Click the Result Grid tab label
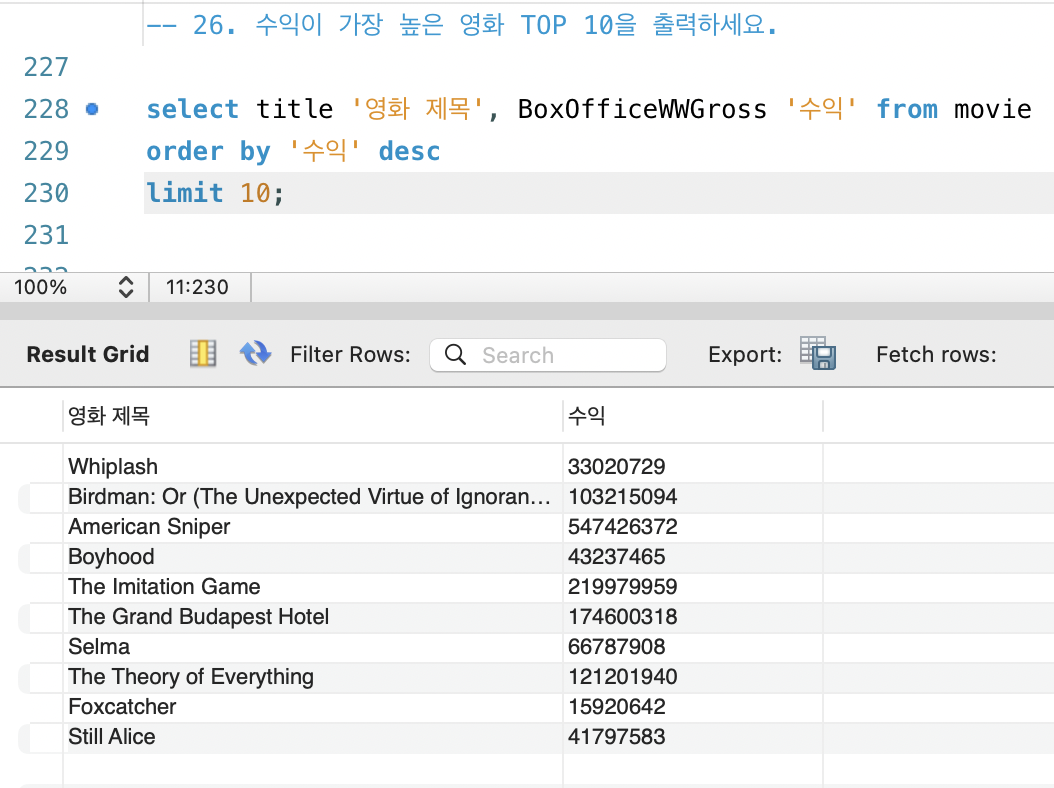 [87, 353]
